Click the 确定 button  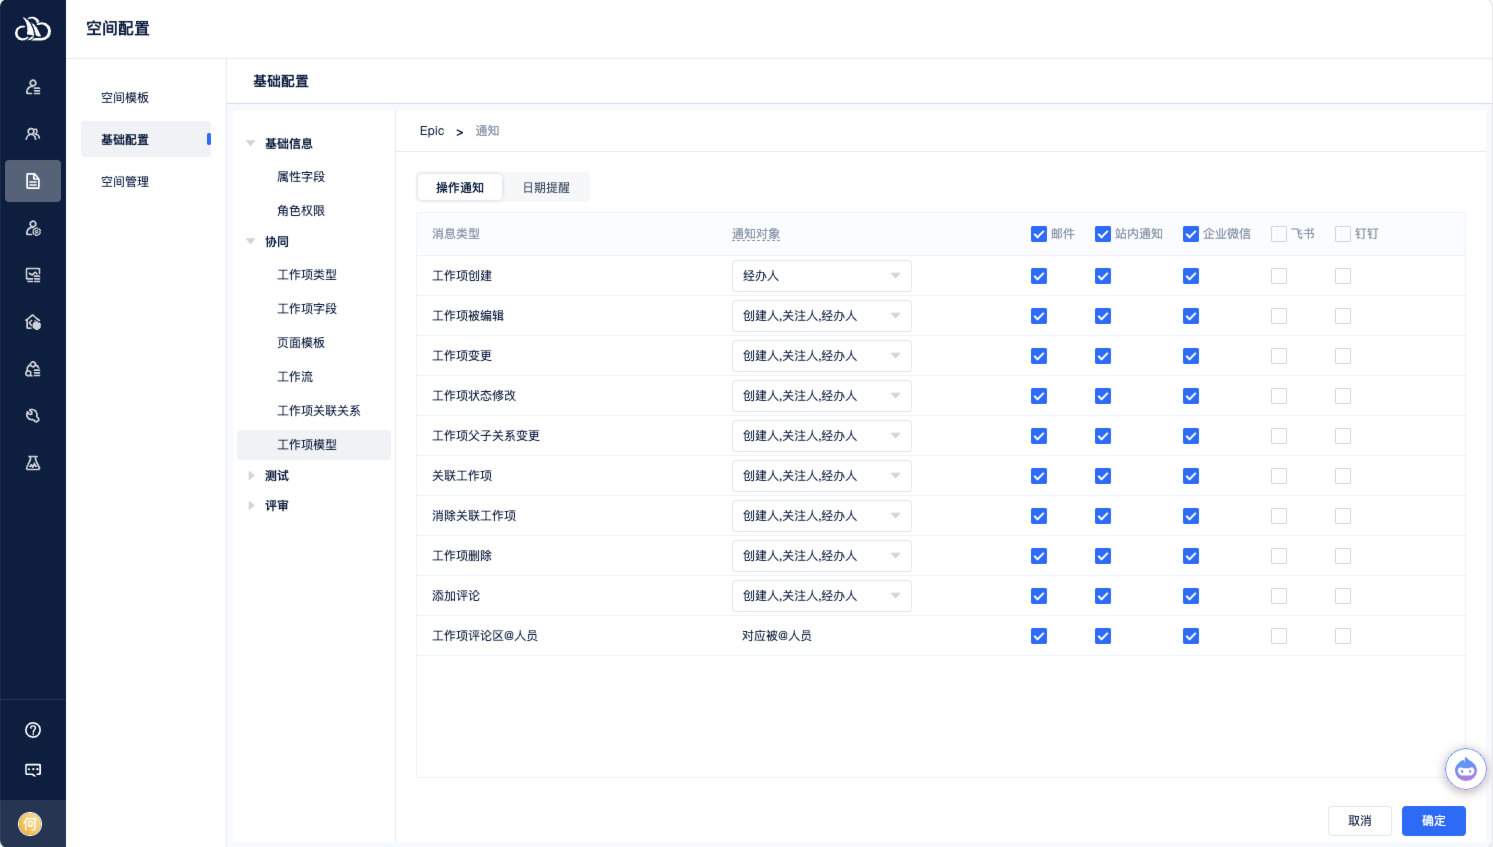pos(1433,821)
